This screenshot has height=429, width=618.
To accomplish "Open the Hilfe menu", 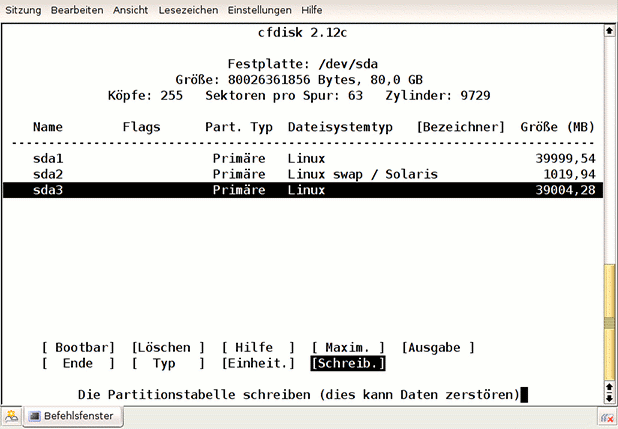I will [x=312, y=10].
